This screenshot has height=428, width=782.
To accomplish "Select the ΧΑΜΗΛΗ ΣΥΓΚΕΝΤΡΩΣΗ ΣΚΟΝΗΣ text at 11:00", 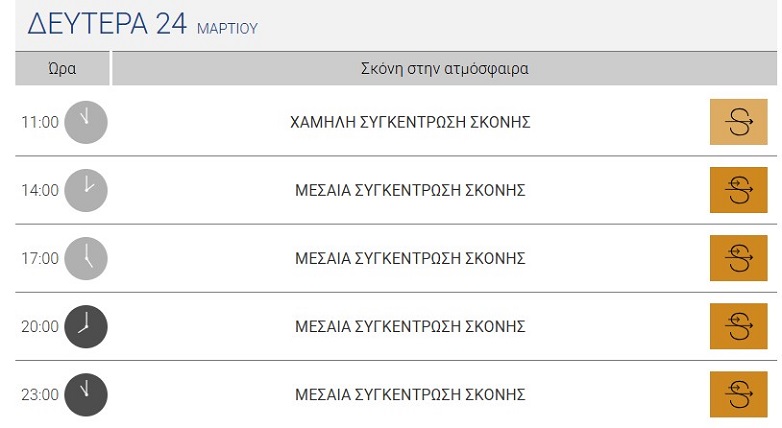I will pyautogui.click(x=410, y=122).
